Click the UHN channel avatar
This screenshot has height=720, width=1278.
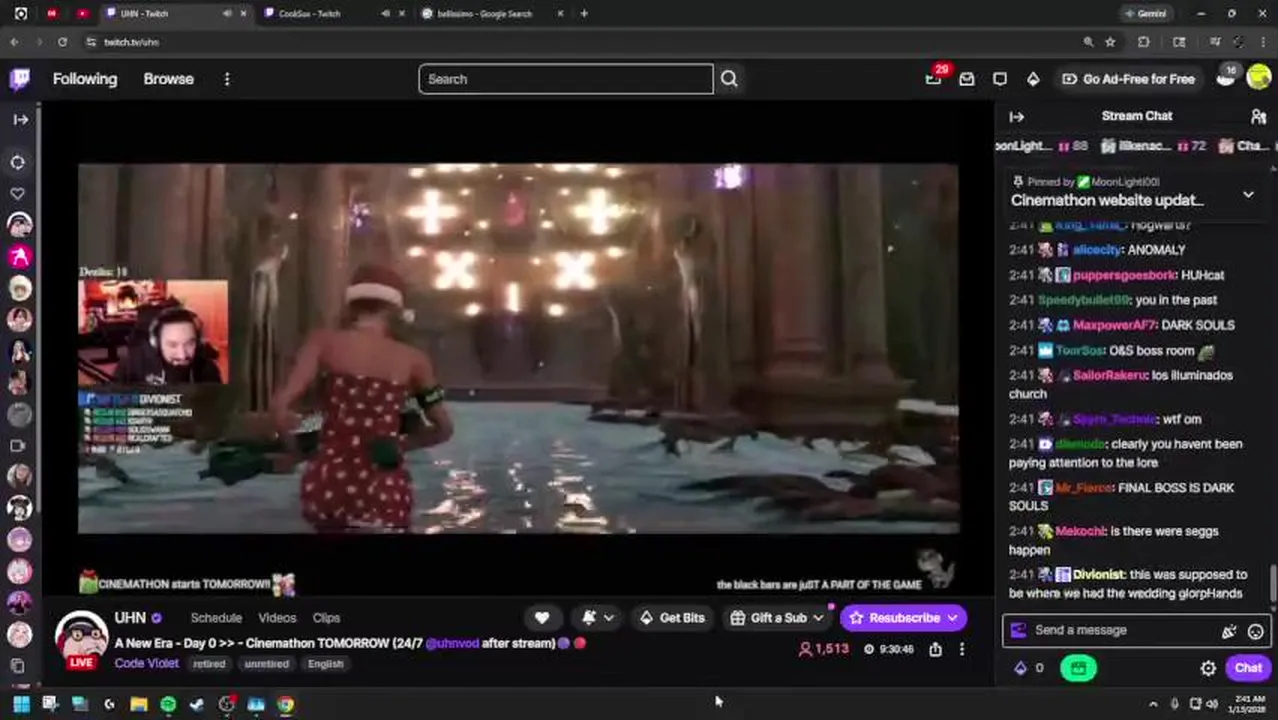[x=81, y=635]
